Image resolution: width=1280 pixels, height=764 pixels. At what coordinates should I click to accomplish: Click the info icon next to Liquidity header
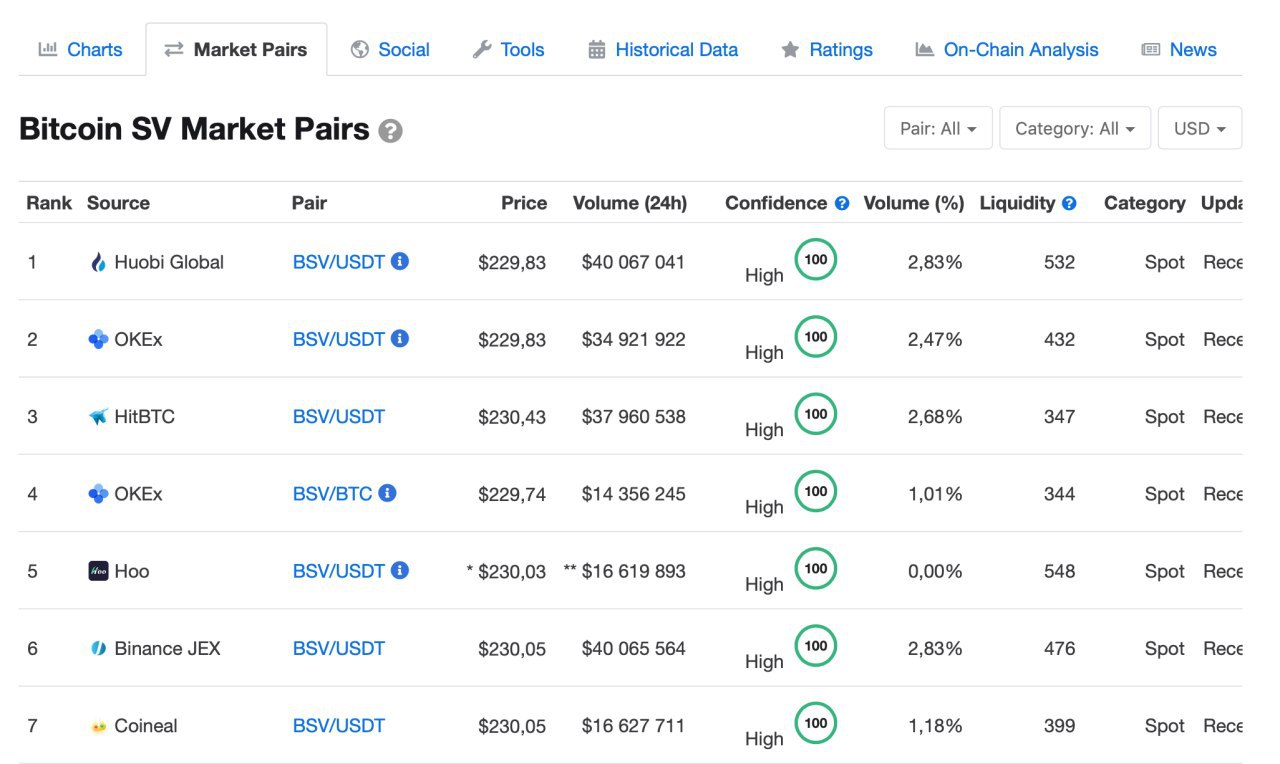click(x=1069, y=203)
